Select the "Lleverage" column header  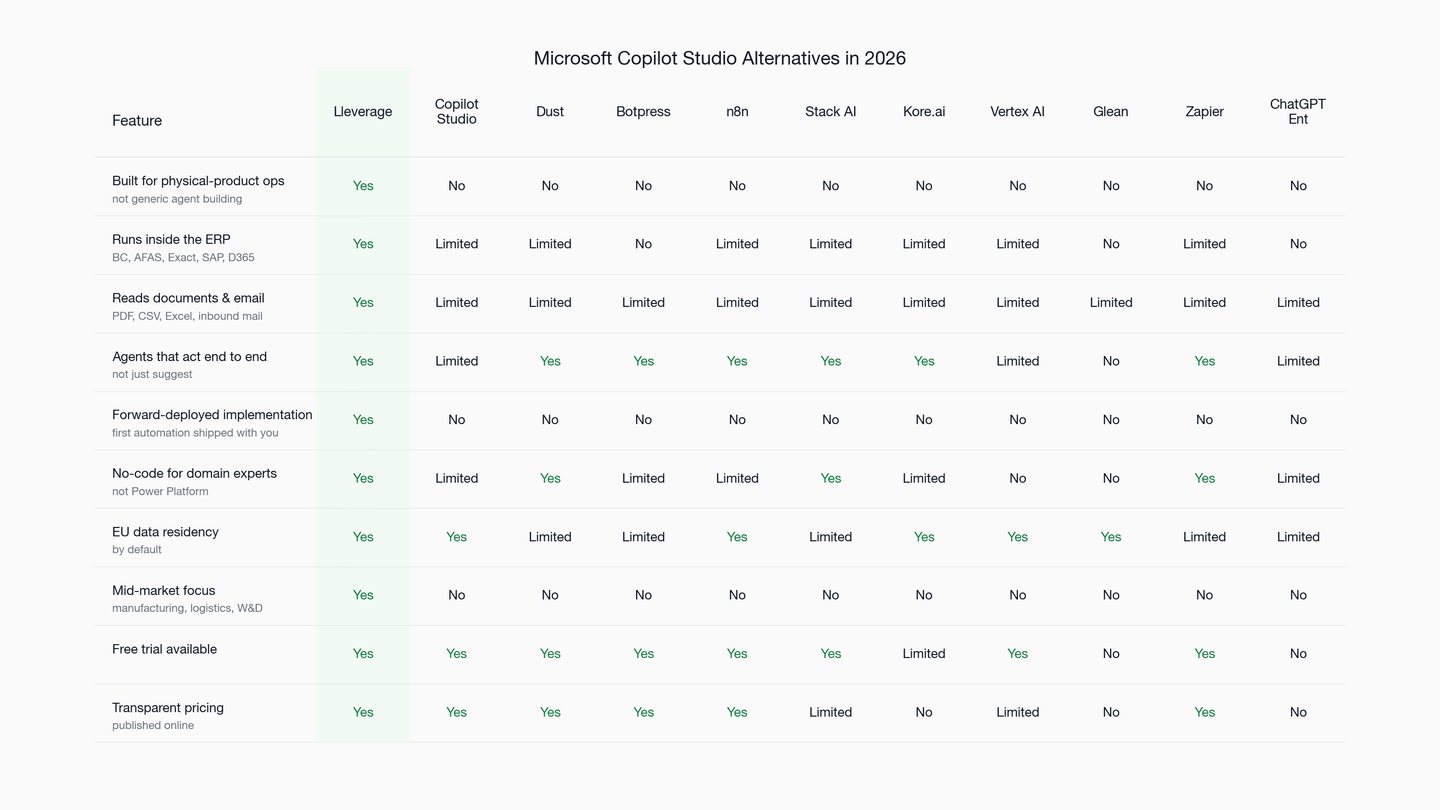click(x=363, y=112)
